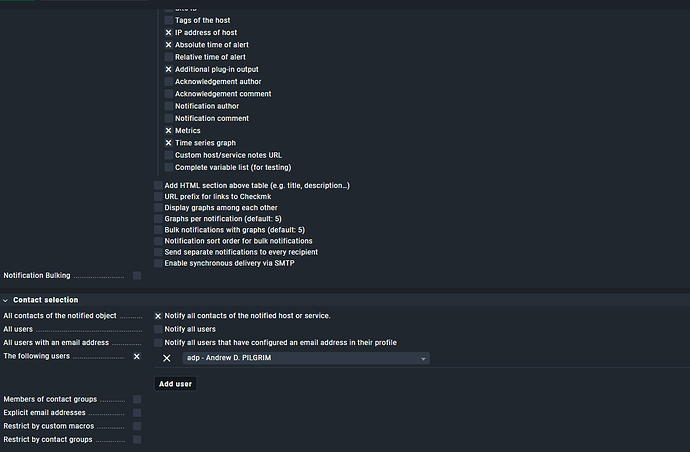
Task: Uncheck Absolute time of alert
Action: [x=169, y=45]
